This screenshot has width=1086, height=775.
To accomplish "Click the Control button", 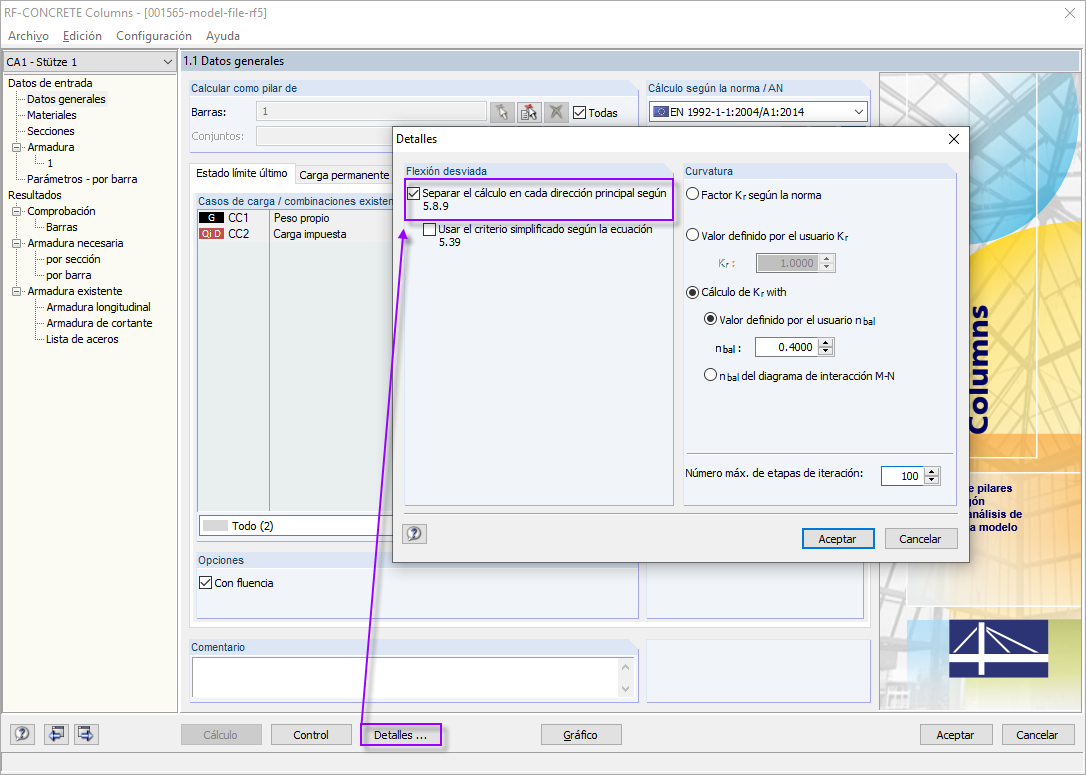I will pyautogui.click(x=311, y=735).
